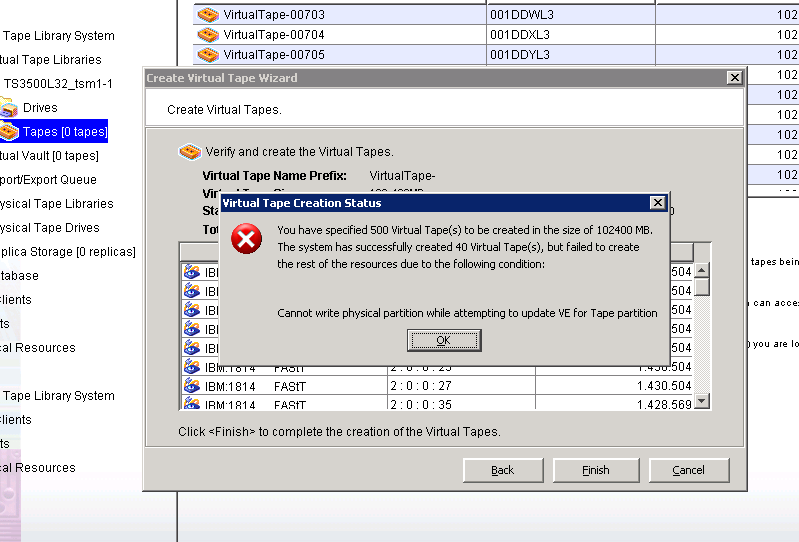Click device icon of IBM:1814 row 2:0:0:35
799x542 pixels.
point(192,403)
